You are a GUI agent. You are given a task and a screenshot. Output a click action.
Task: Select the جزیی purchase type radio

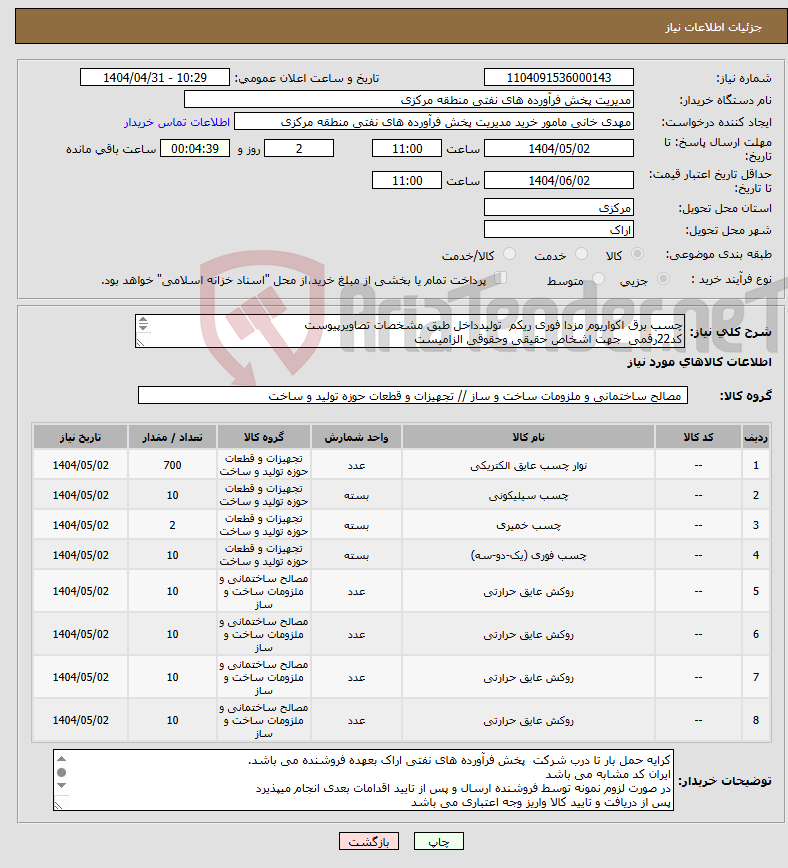663,279
